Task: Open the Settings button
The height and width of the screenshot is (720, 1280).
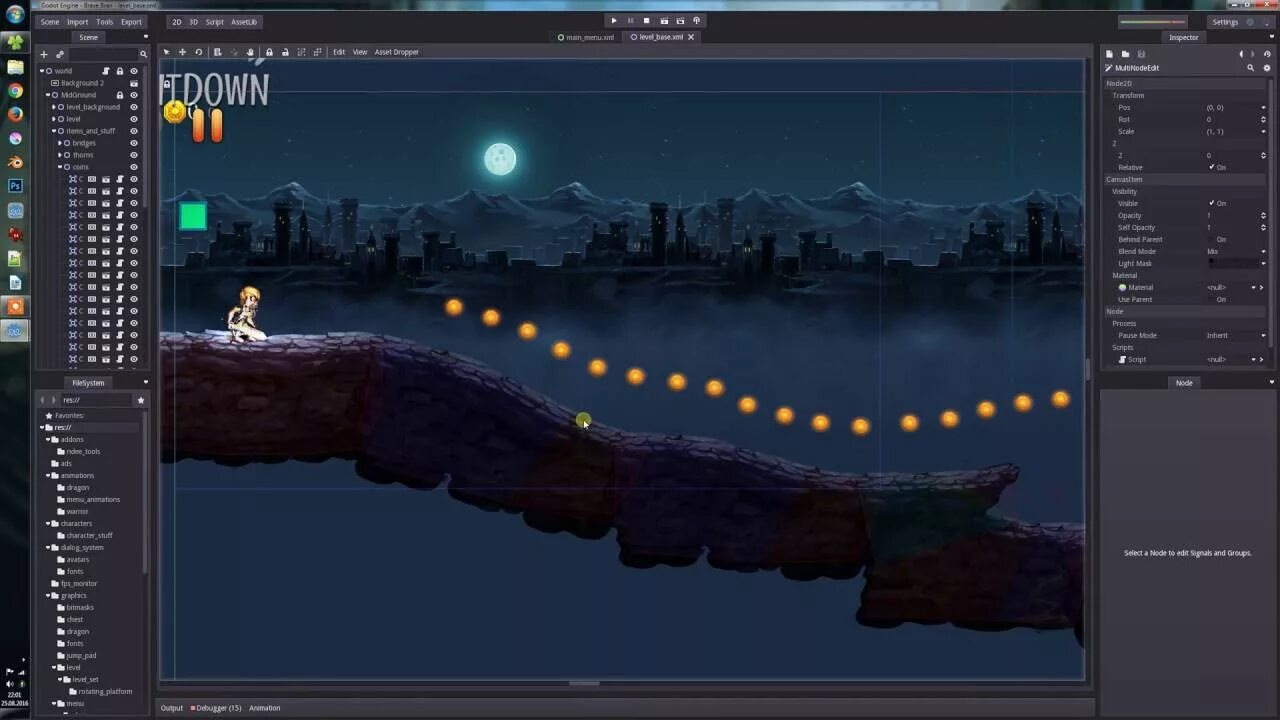Action: [x=1225, y=22]
